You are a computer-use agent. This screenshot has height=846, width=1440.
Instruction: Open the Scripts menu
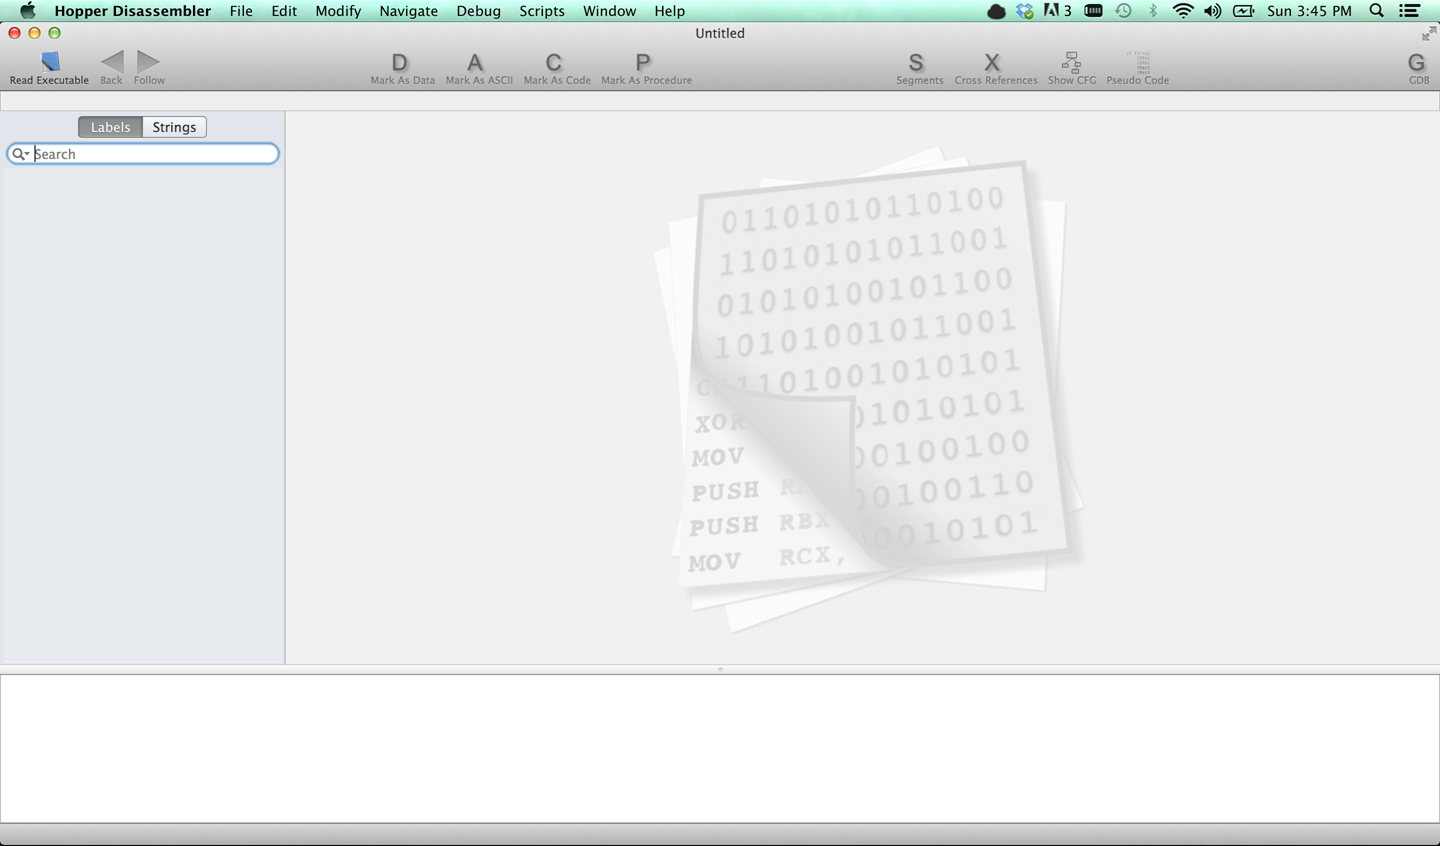click(542, 11)
